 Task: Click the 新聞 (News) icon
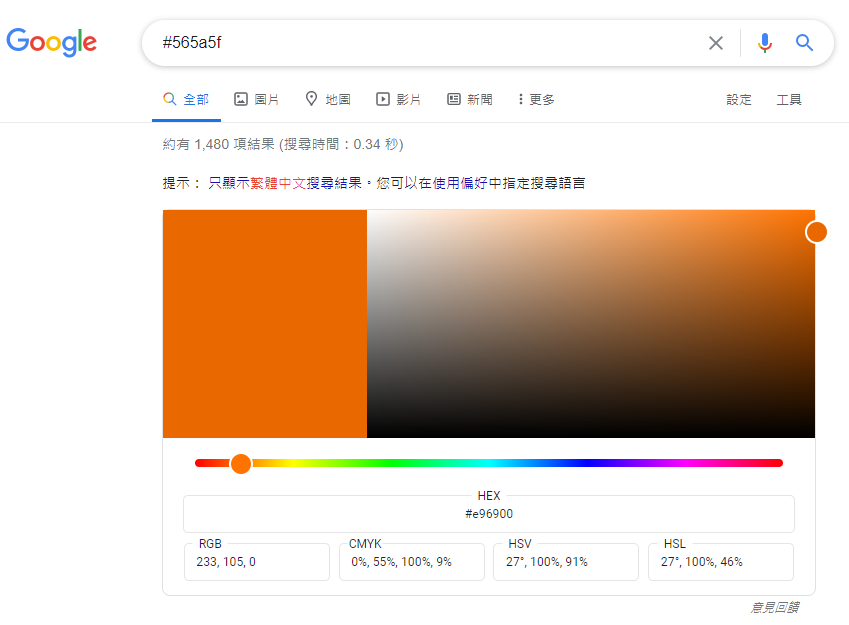click(x=453, y=99)
